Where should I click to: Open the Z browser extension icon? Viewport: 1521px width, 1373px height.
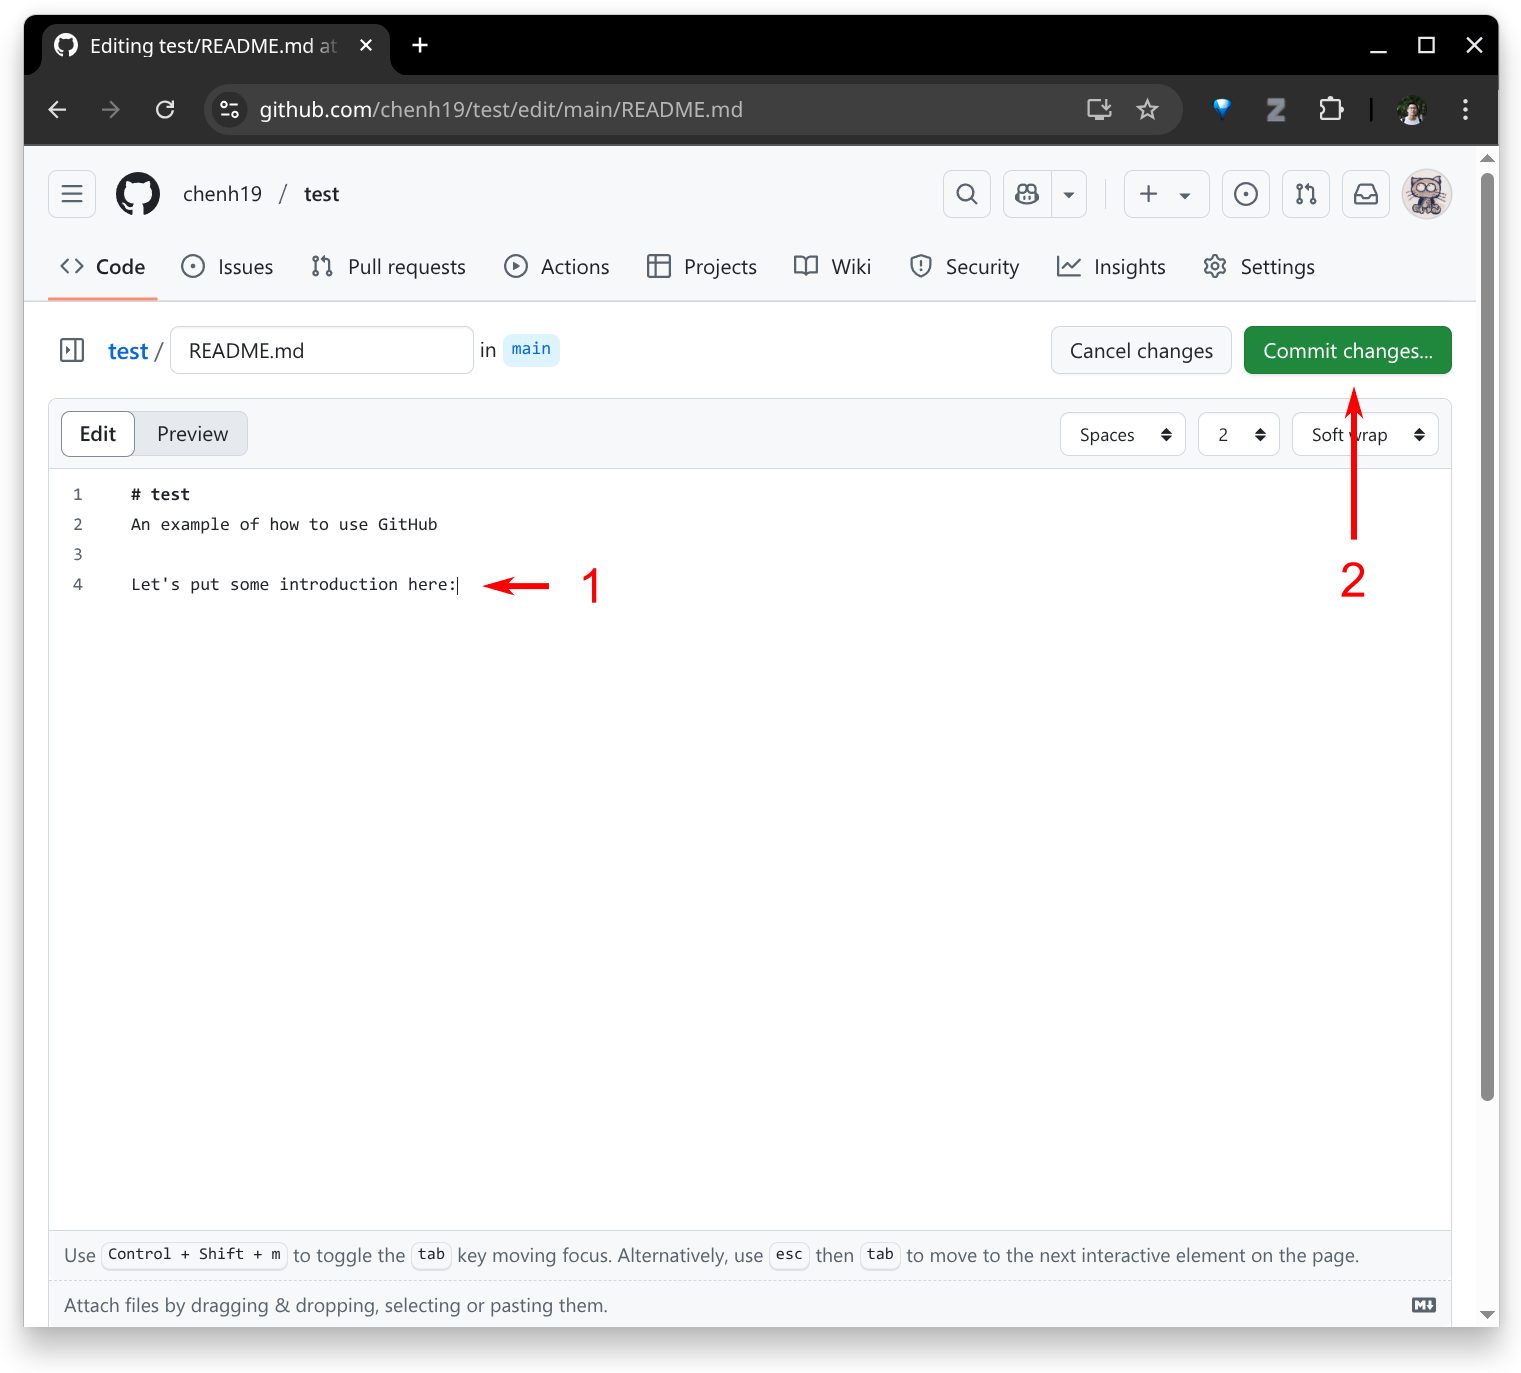[x=1276, y=109]
